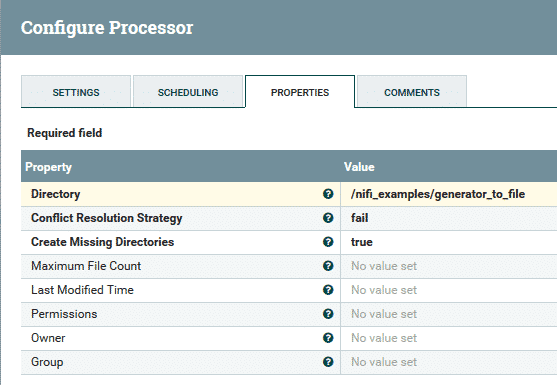Edit the Directory value /nifi_examples/generator_to_file
Image resolution: width=557 pixels, height=385 pixels.
(438, 194)
